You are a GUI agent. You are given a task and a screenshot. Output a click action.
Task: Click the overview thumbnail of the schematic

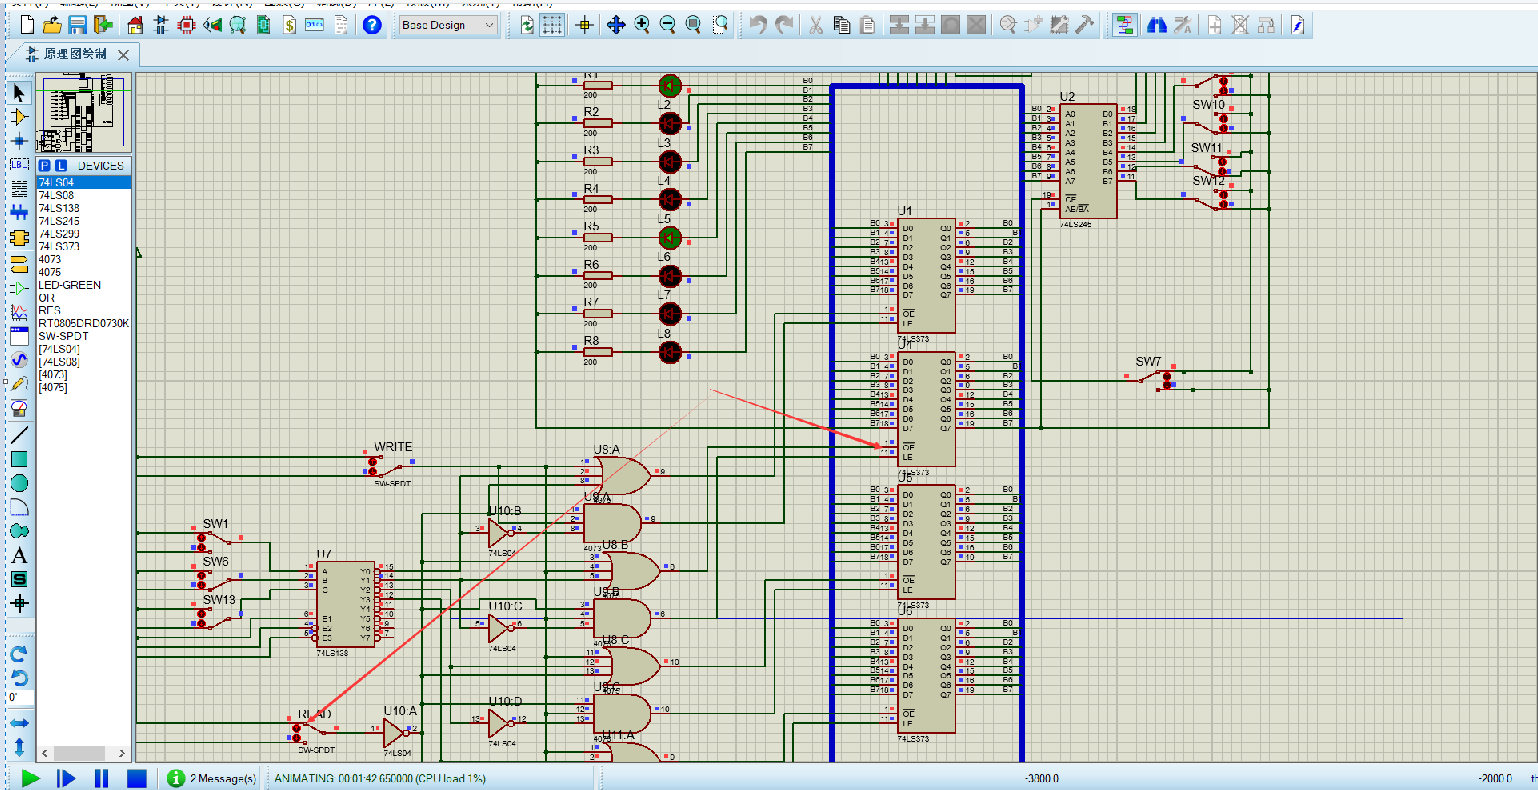[x=84, y=112]
